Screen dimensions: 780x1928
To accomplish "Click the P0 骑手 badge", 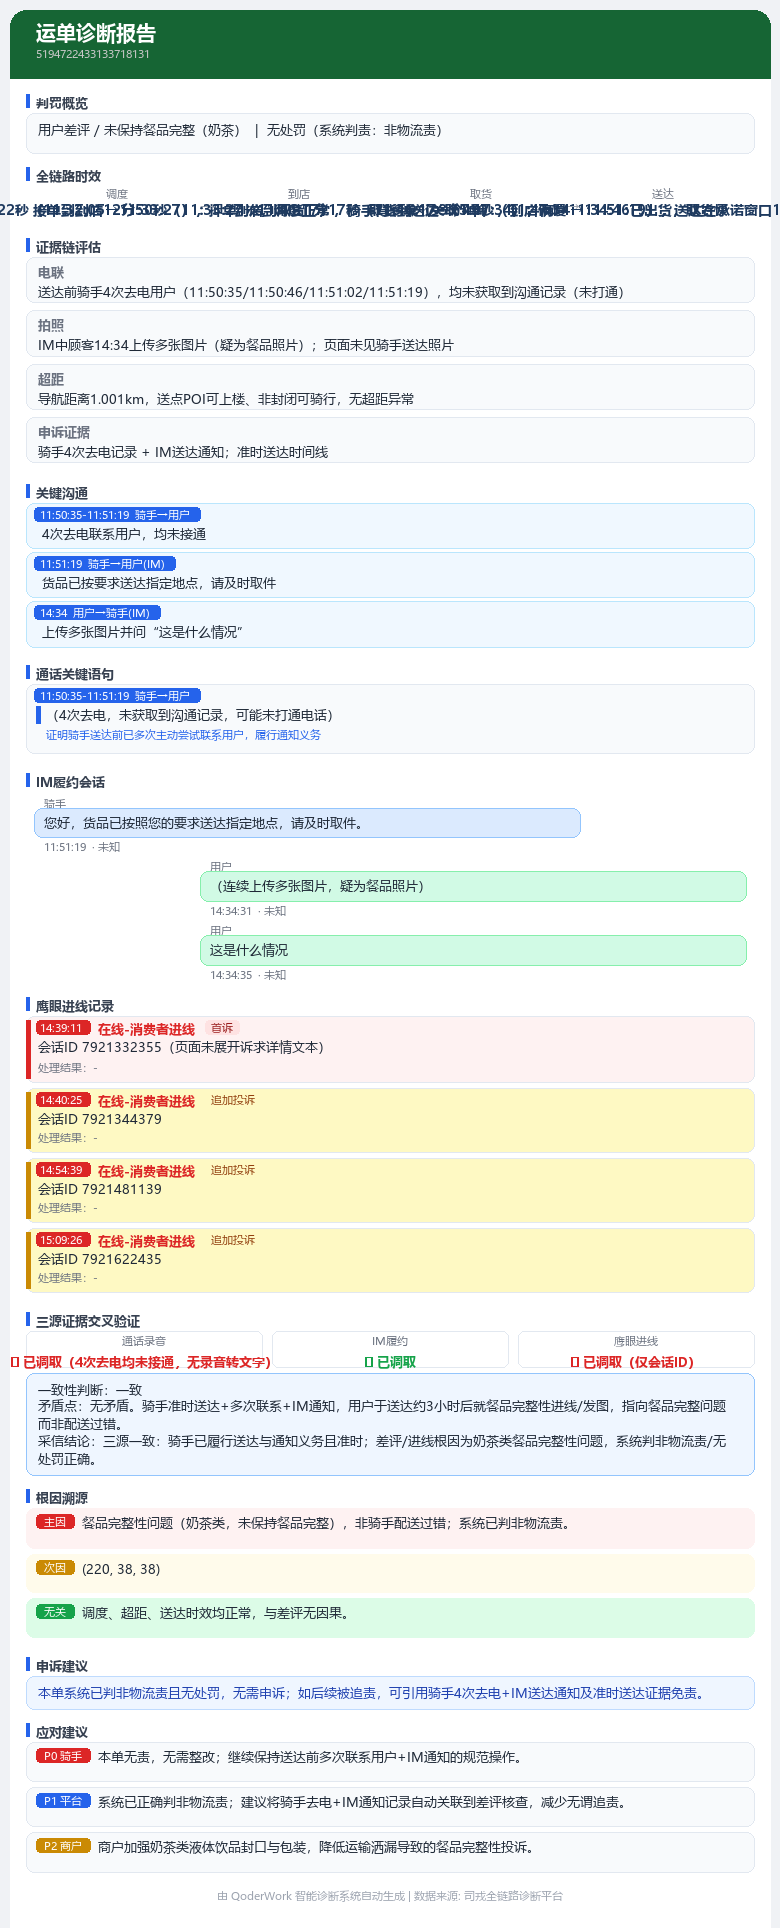I will (x=63, y=1756).
